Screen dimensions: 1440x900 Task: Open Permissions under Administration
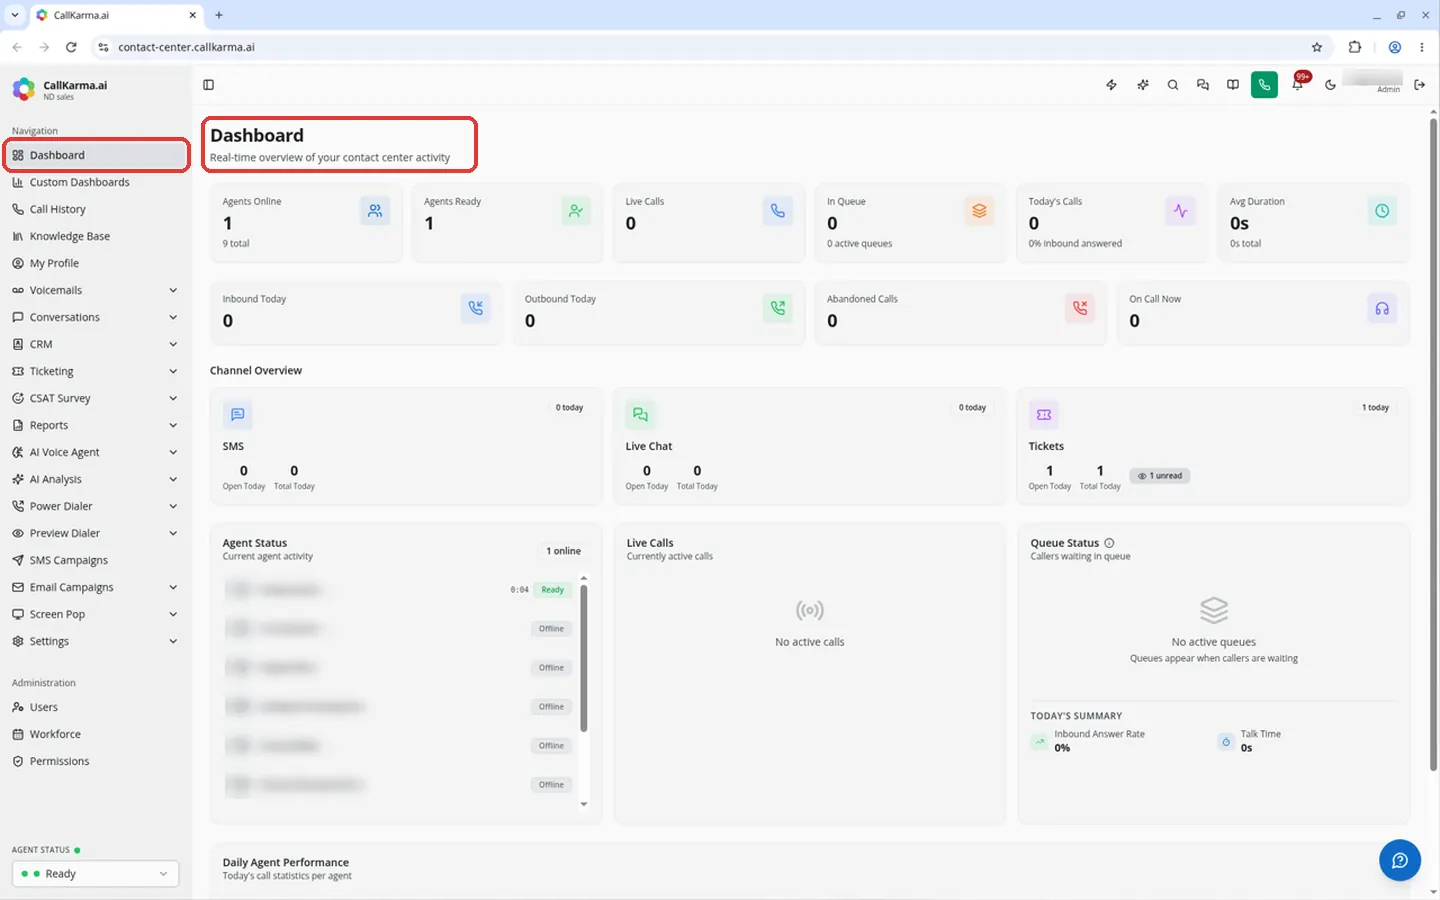point(96,761)
